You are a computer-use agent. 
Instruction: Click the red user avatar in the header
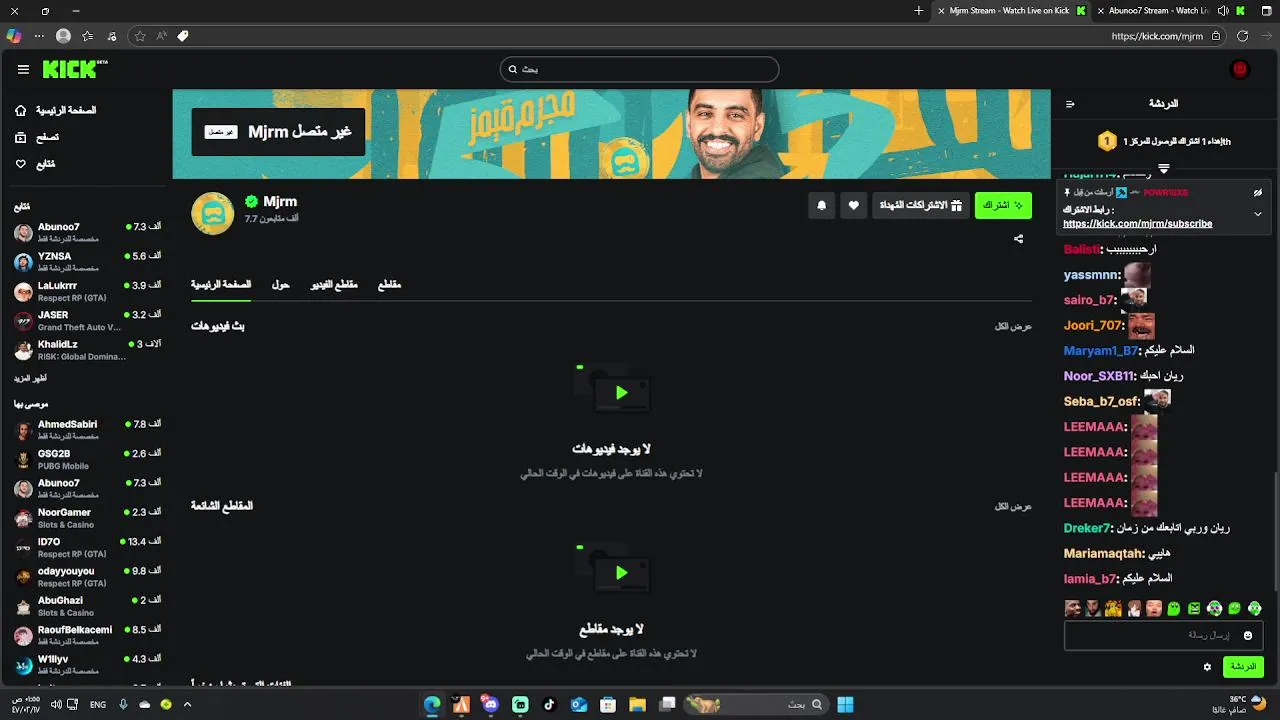(1240, 69)
